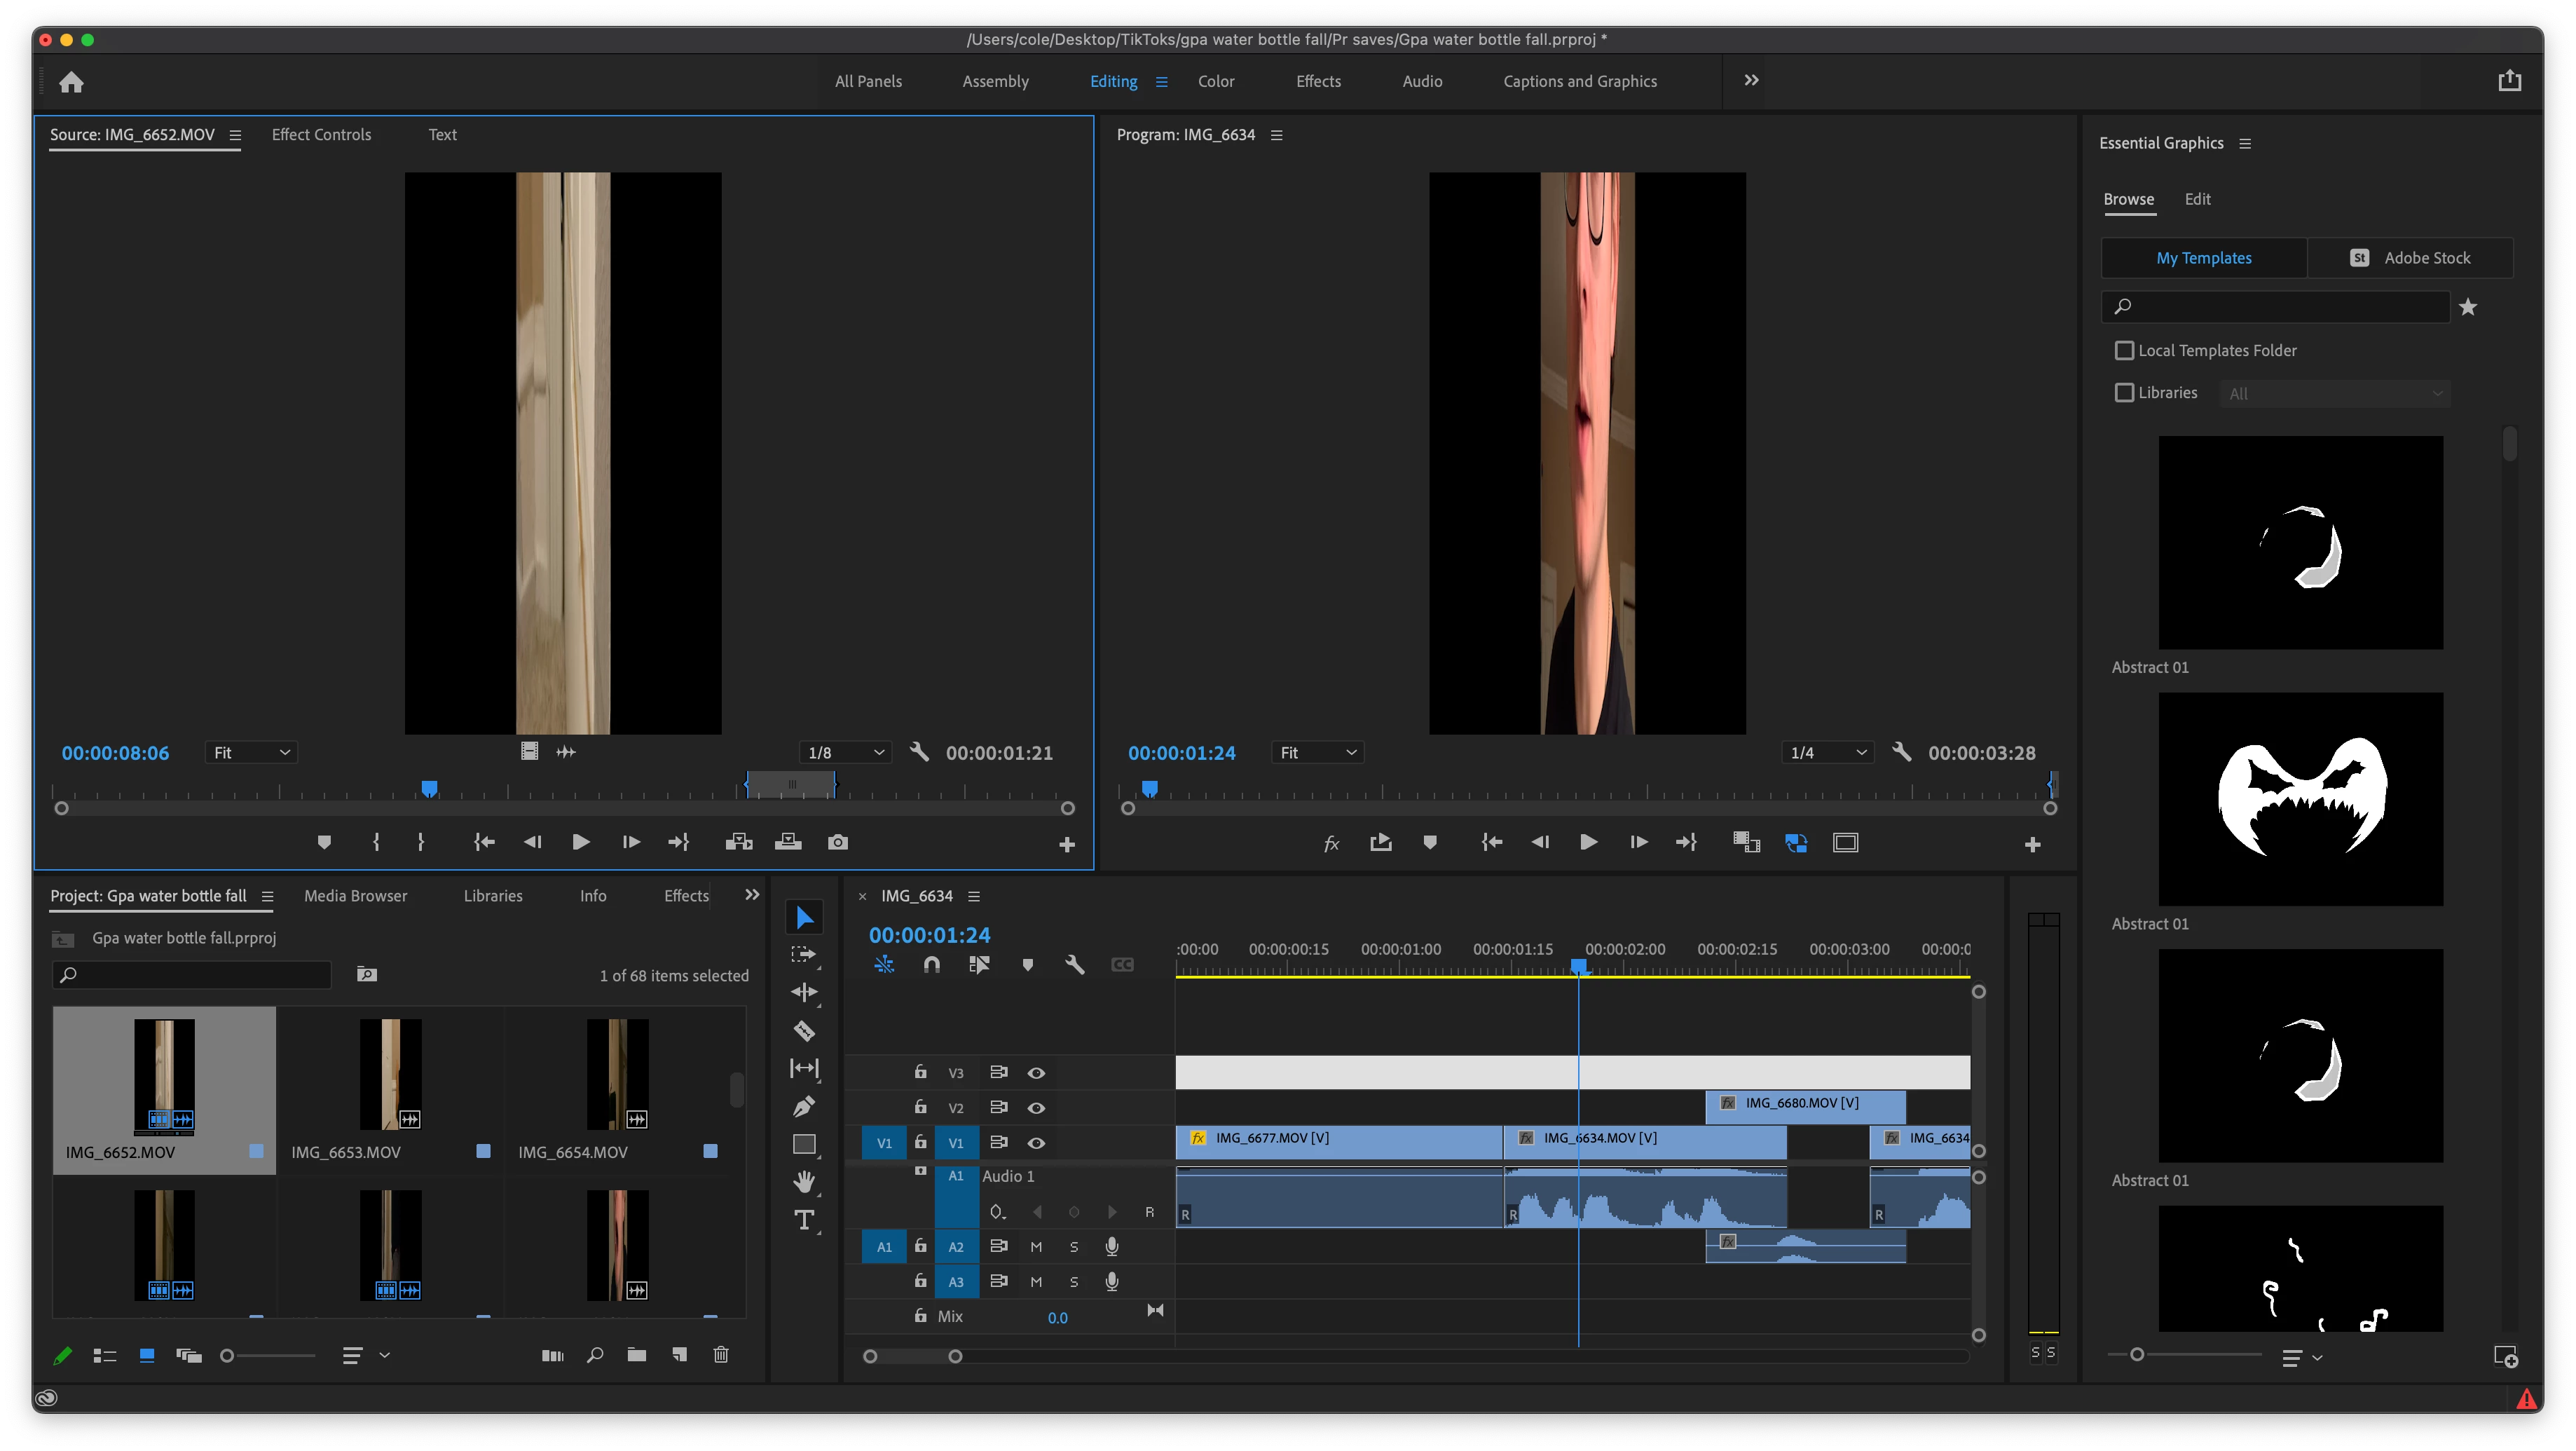Viewport: 2576px width, 1451px height.
Task: Hide the V2 track output eye
Action: click(x=1036, y=1108)
